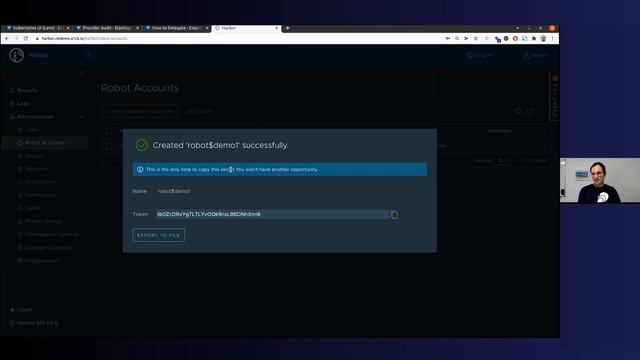Collapse the sidebar with the arrow icon

click(81, 73)
